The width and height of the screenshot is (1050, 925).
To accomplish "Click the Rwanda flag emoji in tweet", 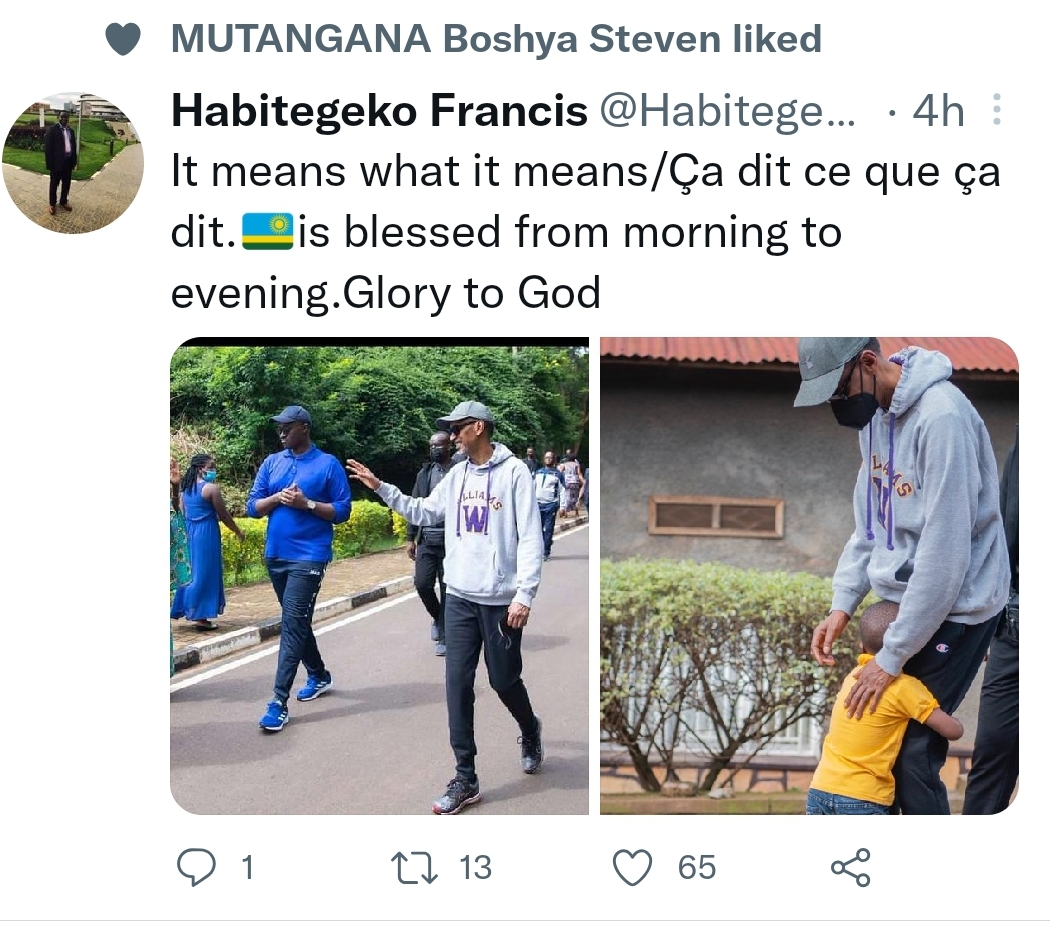I will pos(268,232).
